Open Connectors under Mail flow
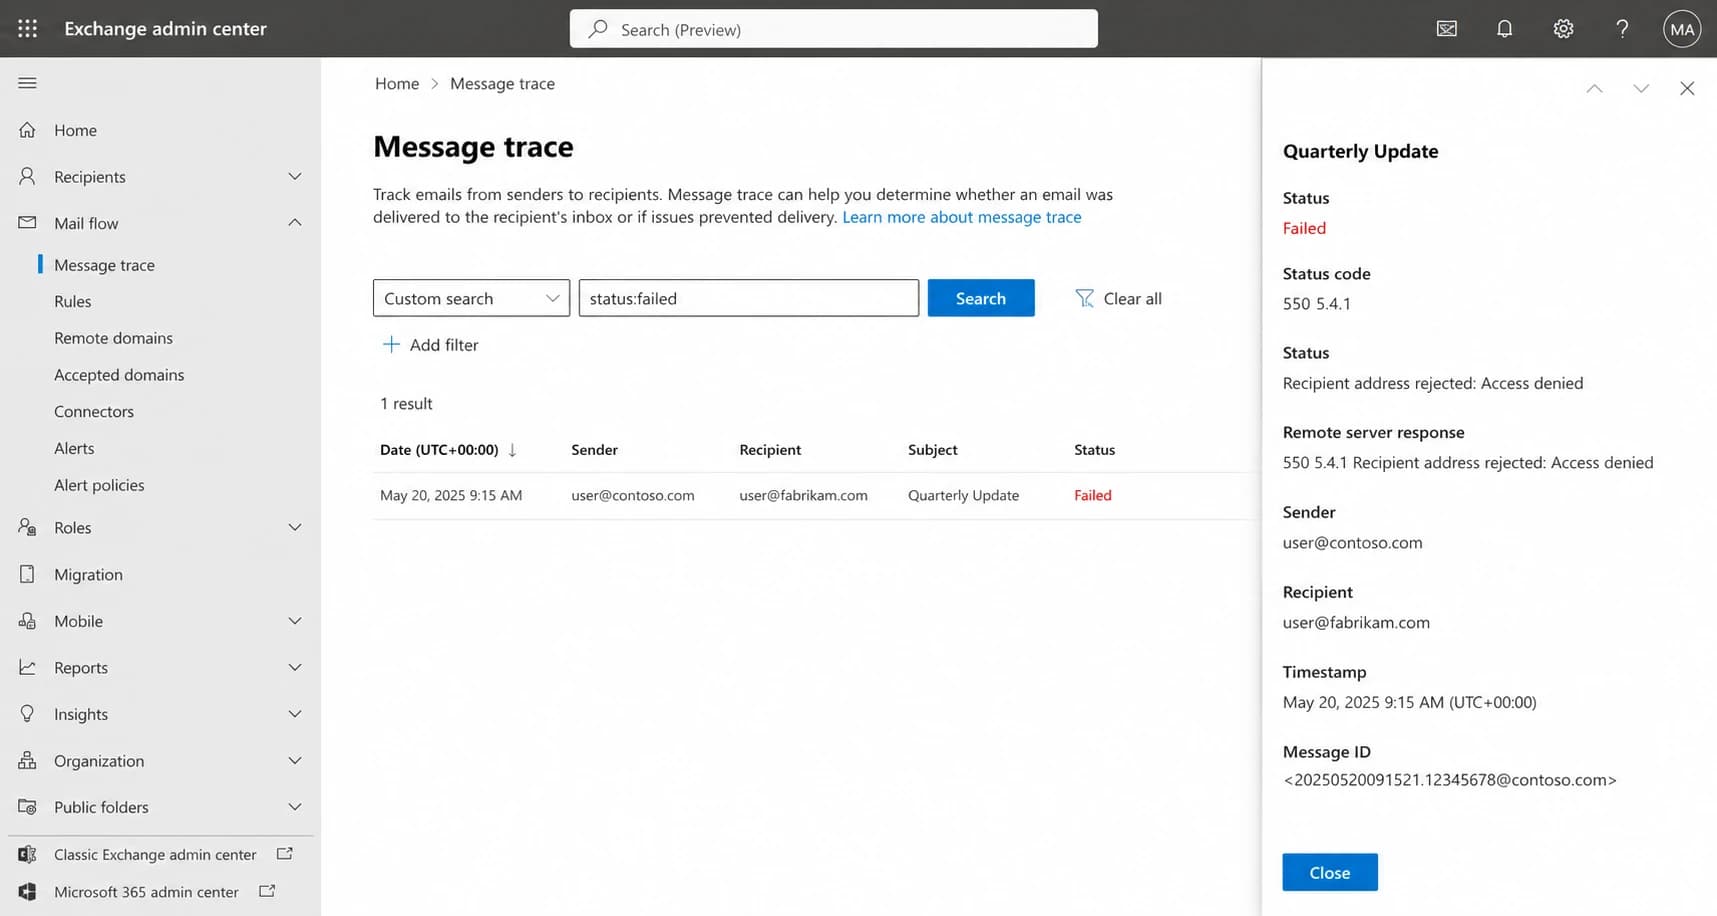The height and width of the screenshot is (916, 1717). point(94,411)
